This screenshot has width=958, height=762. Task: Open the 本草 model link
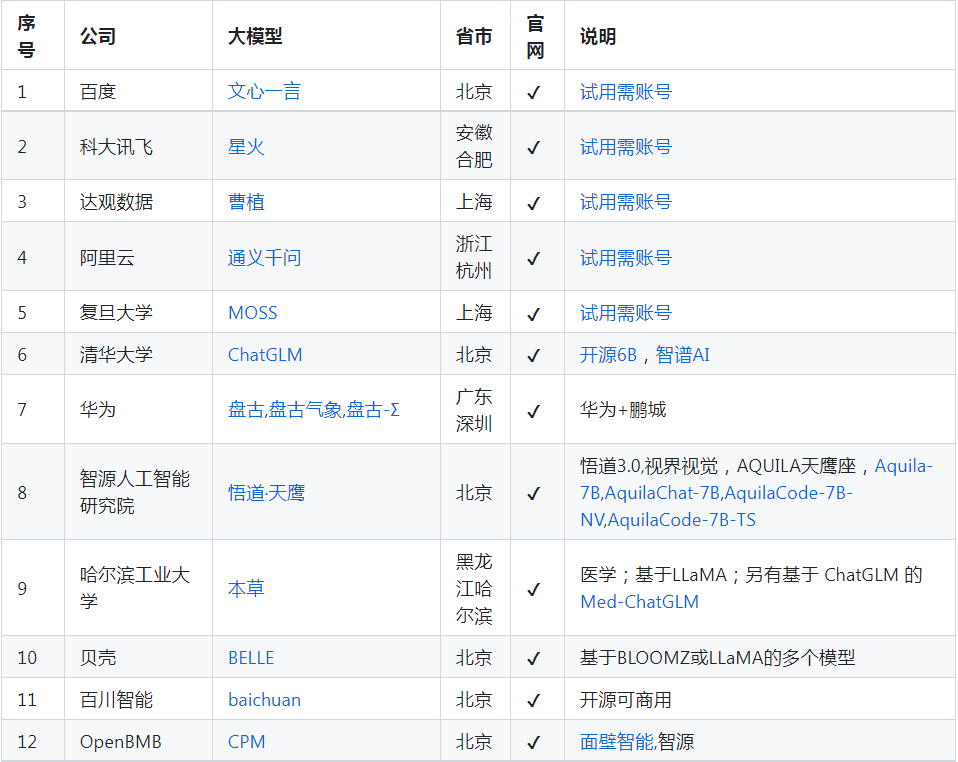click(246, 588)
